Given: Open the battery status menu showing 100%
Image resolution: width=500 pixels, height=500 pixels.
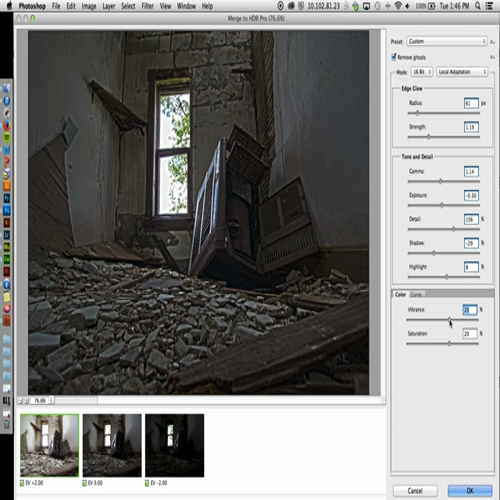Looking at the screenshot, I should click(425, 6).
